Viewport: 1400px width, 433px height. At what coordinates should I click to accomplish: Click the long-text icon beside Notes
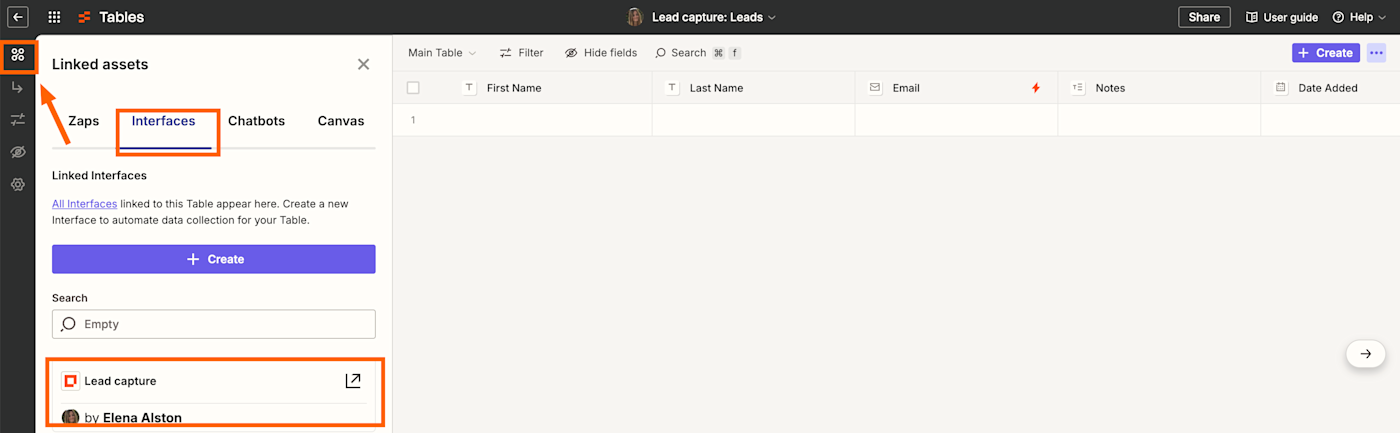1078,88
